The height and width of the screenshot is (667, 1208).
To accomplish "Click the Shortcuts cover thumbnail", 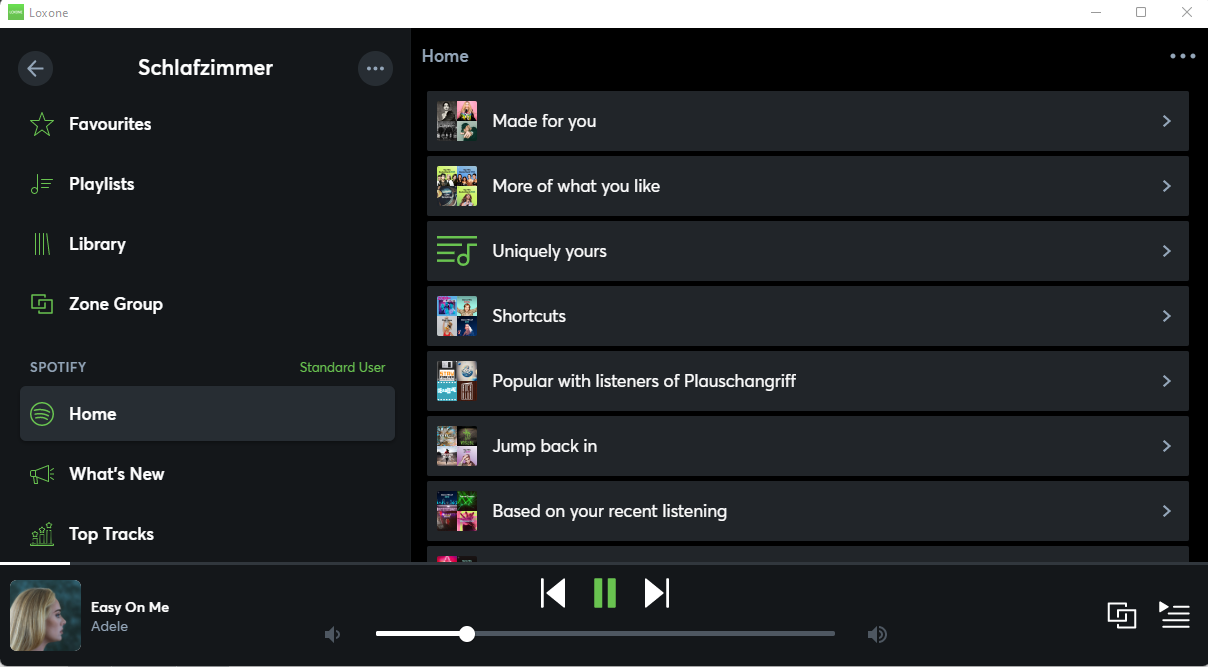I will click(457, 316).
